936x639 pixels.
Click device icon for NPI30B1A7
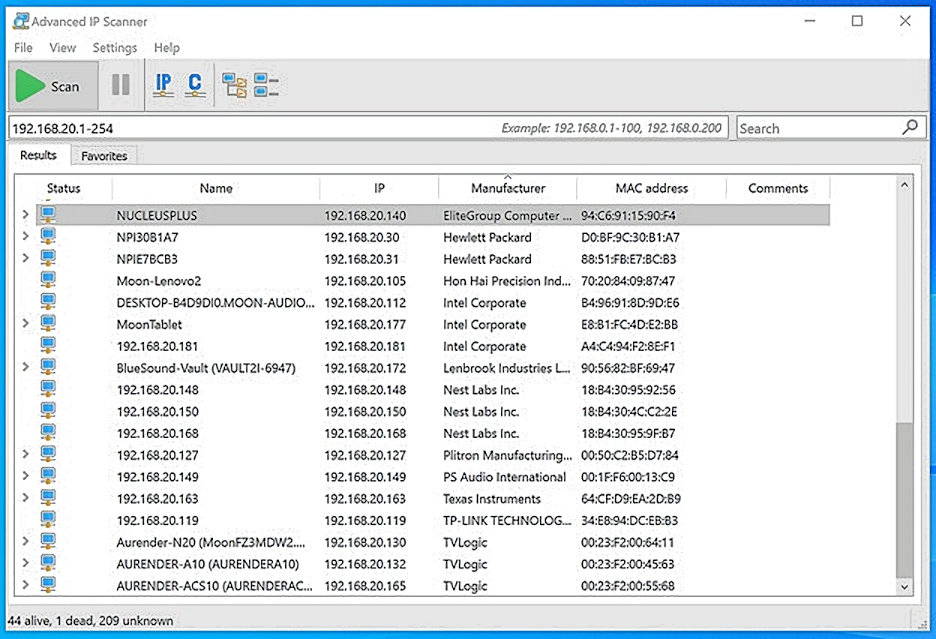point(48,236)
